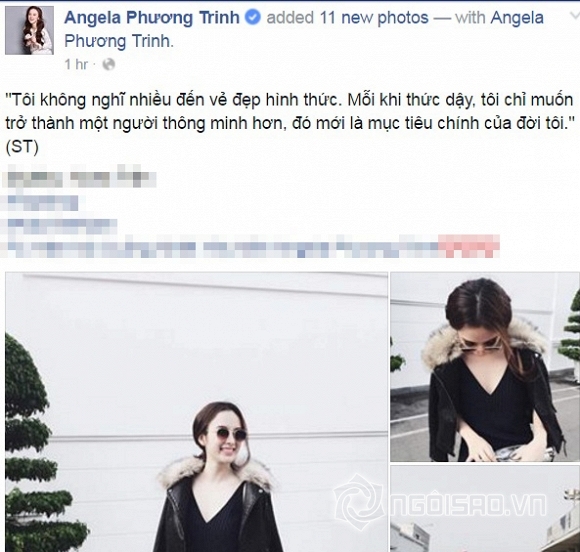The width and height of the screenshot is (580, 552).
Task: Open the 1 hr timestamp link
Action: (76, 64)
